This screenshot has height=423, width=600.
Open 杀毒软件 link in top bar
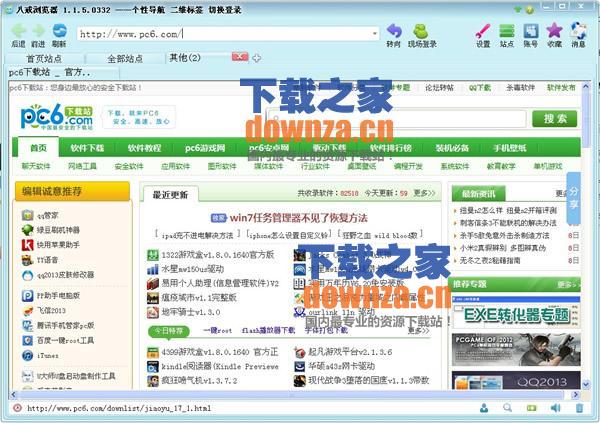click(520, 88)
